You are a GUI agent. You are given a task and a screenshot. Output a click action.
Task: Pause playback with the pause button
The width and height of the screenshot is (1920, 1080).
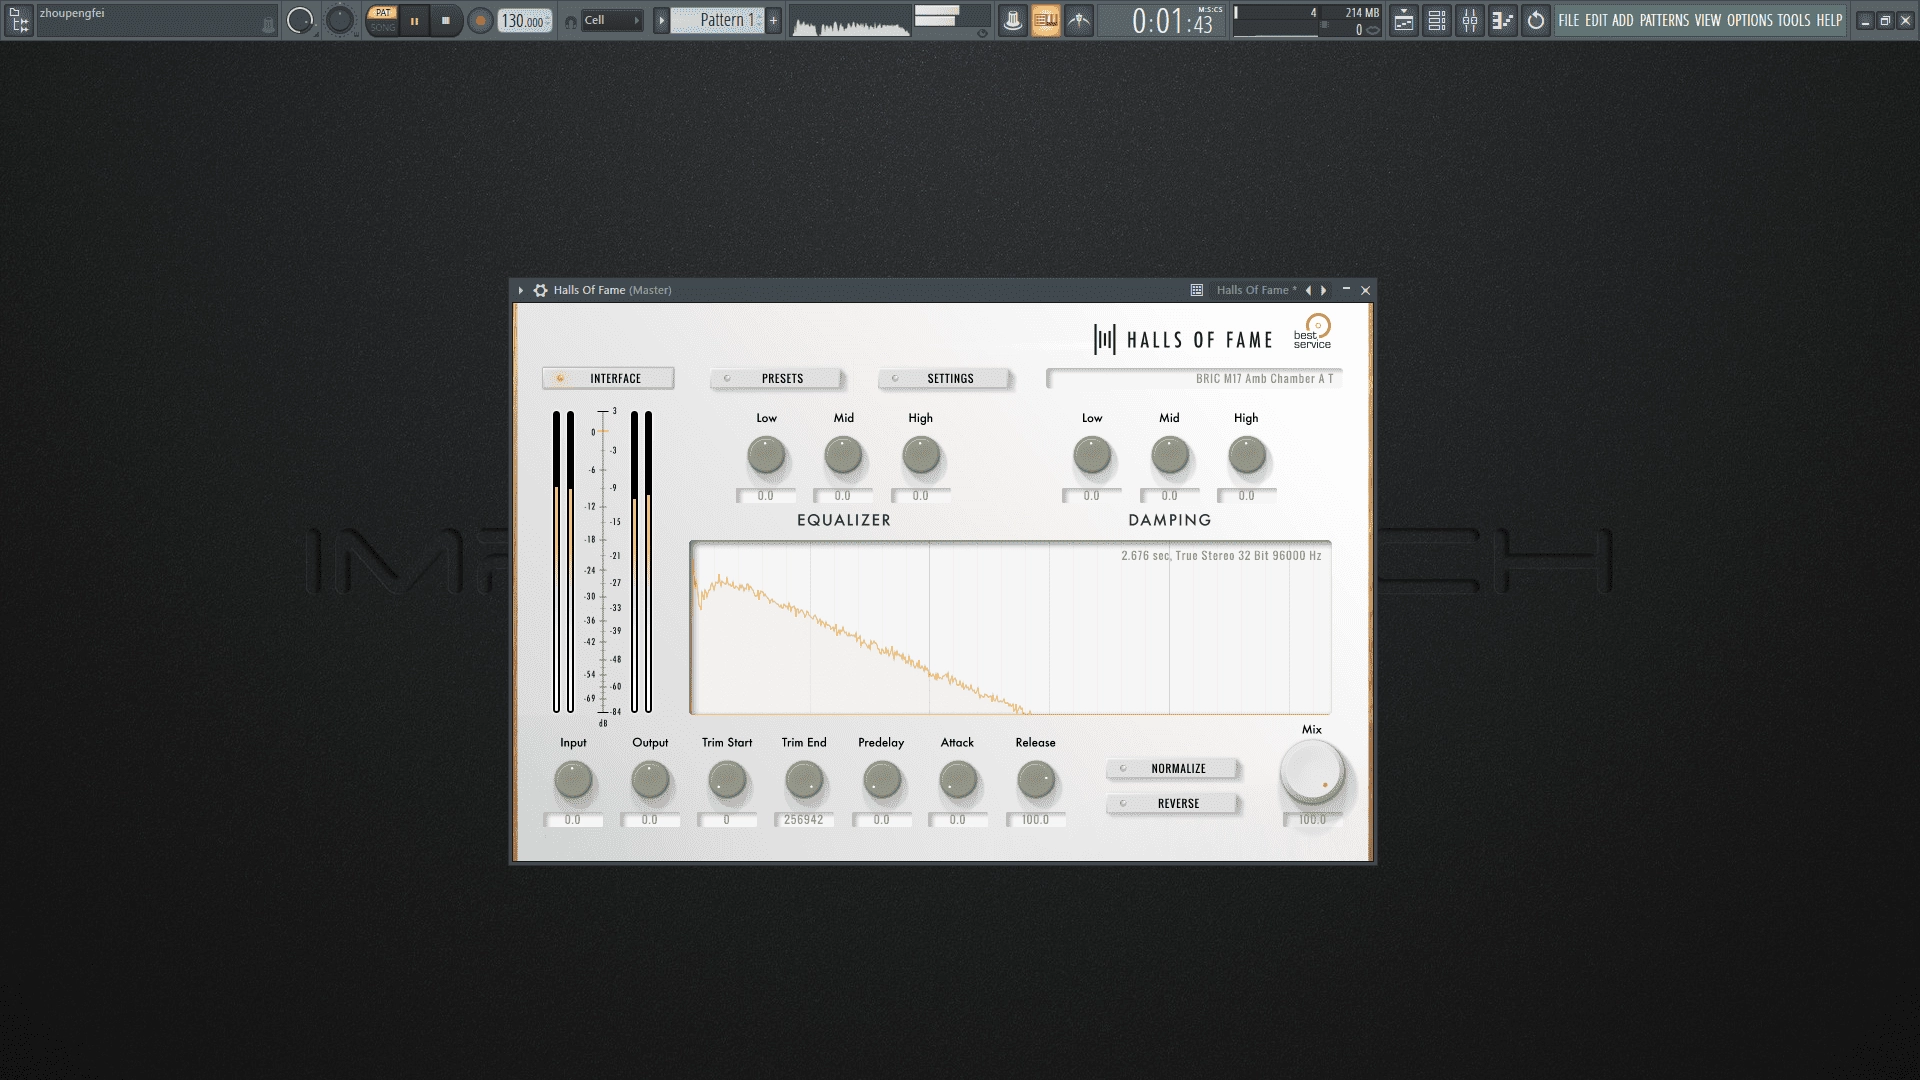point(414,20)
